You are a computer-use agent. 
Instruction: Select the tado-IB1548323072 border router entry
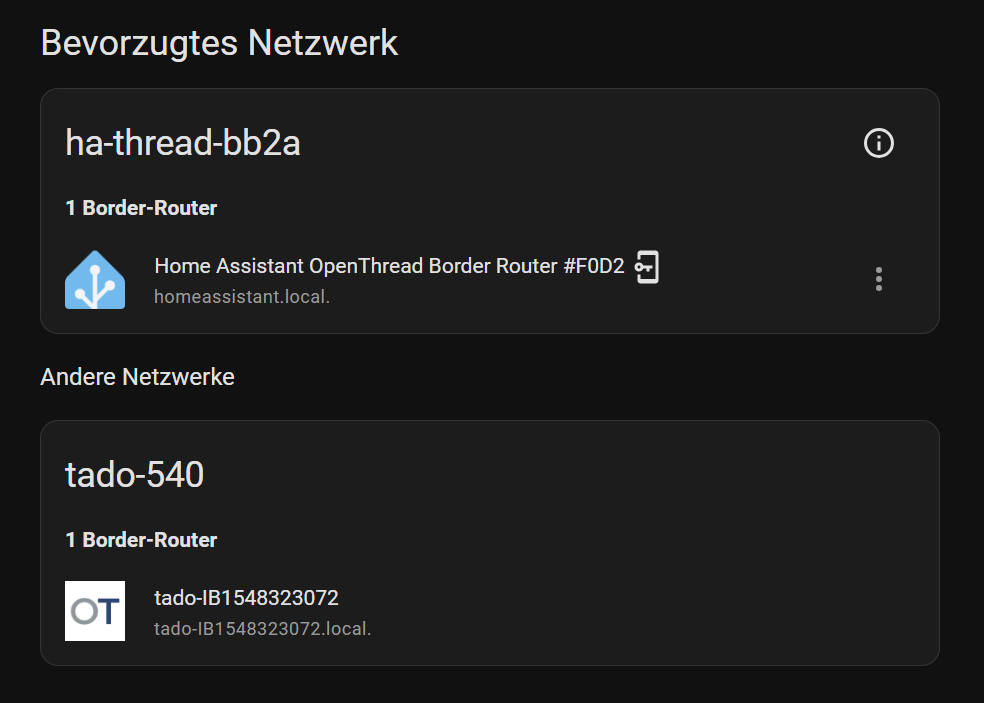tap(247, 598)
